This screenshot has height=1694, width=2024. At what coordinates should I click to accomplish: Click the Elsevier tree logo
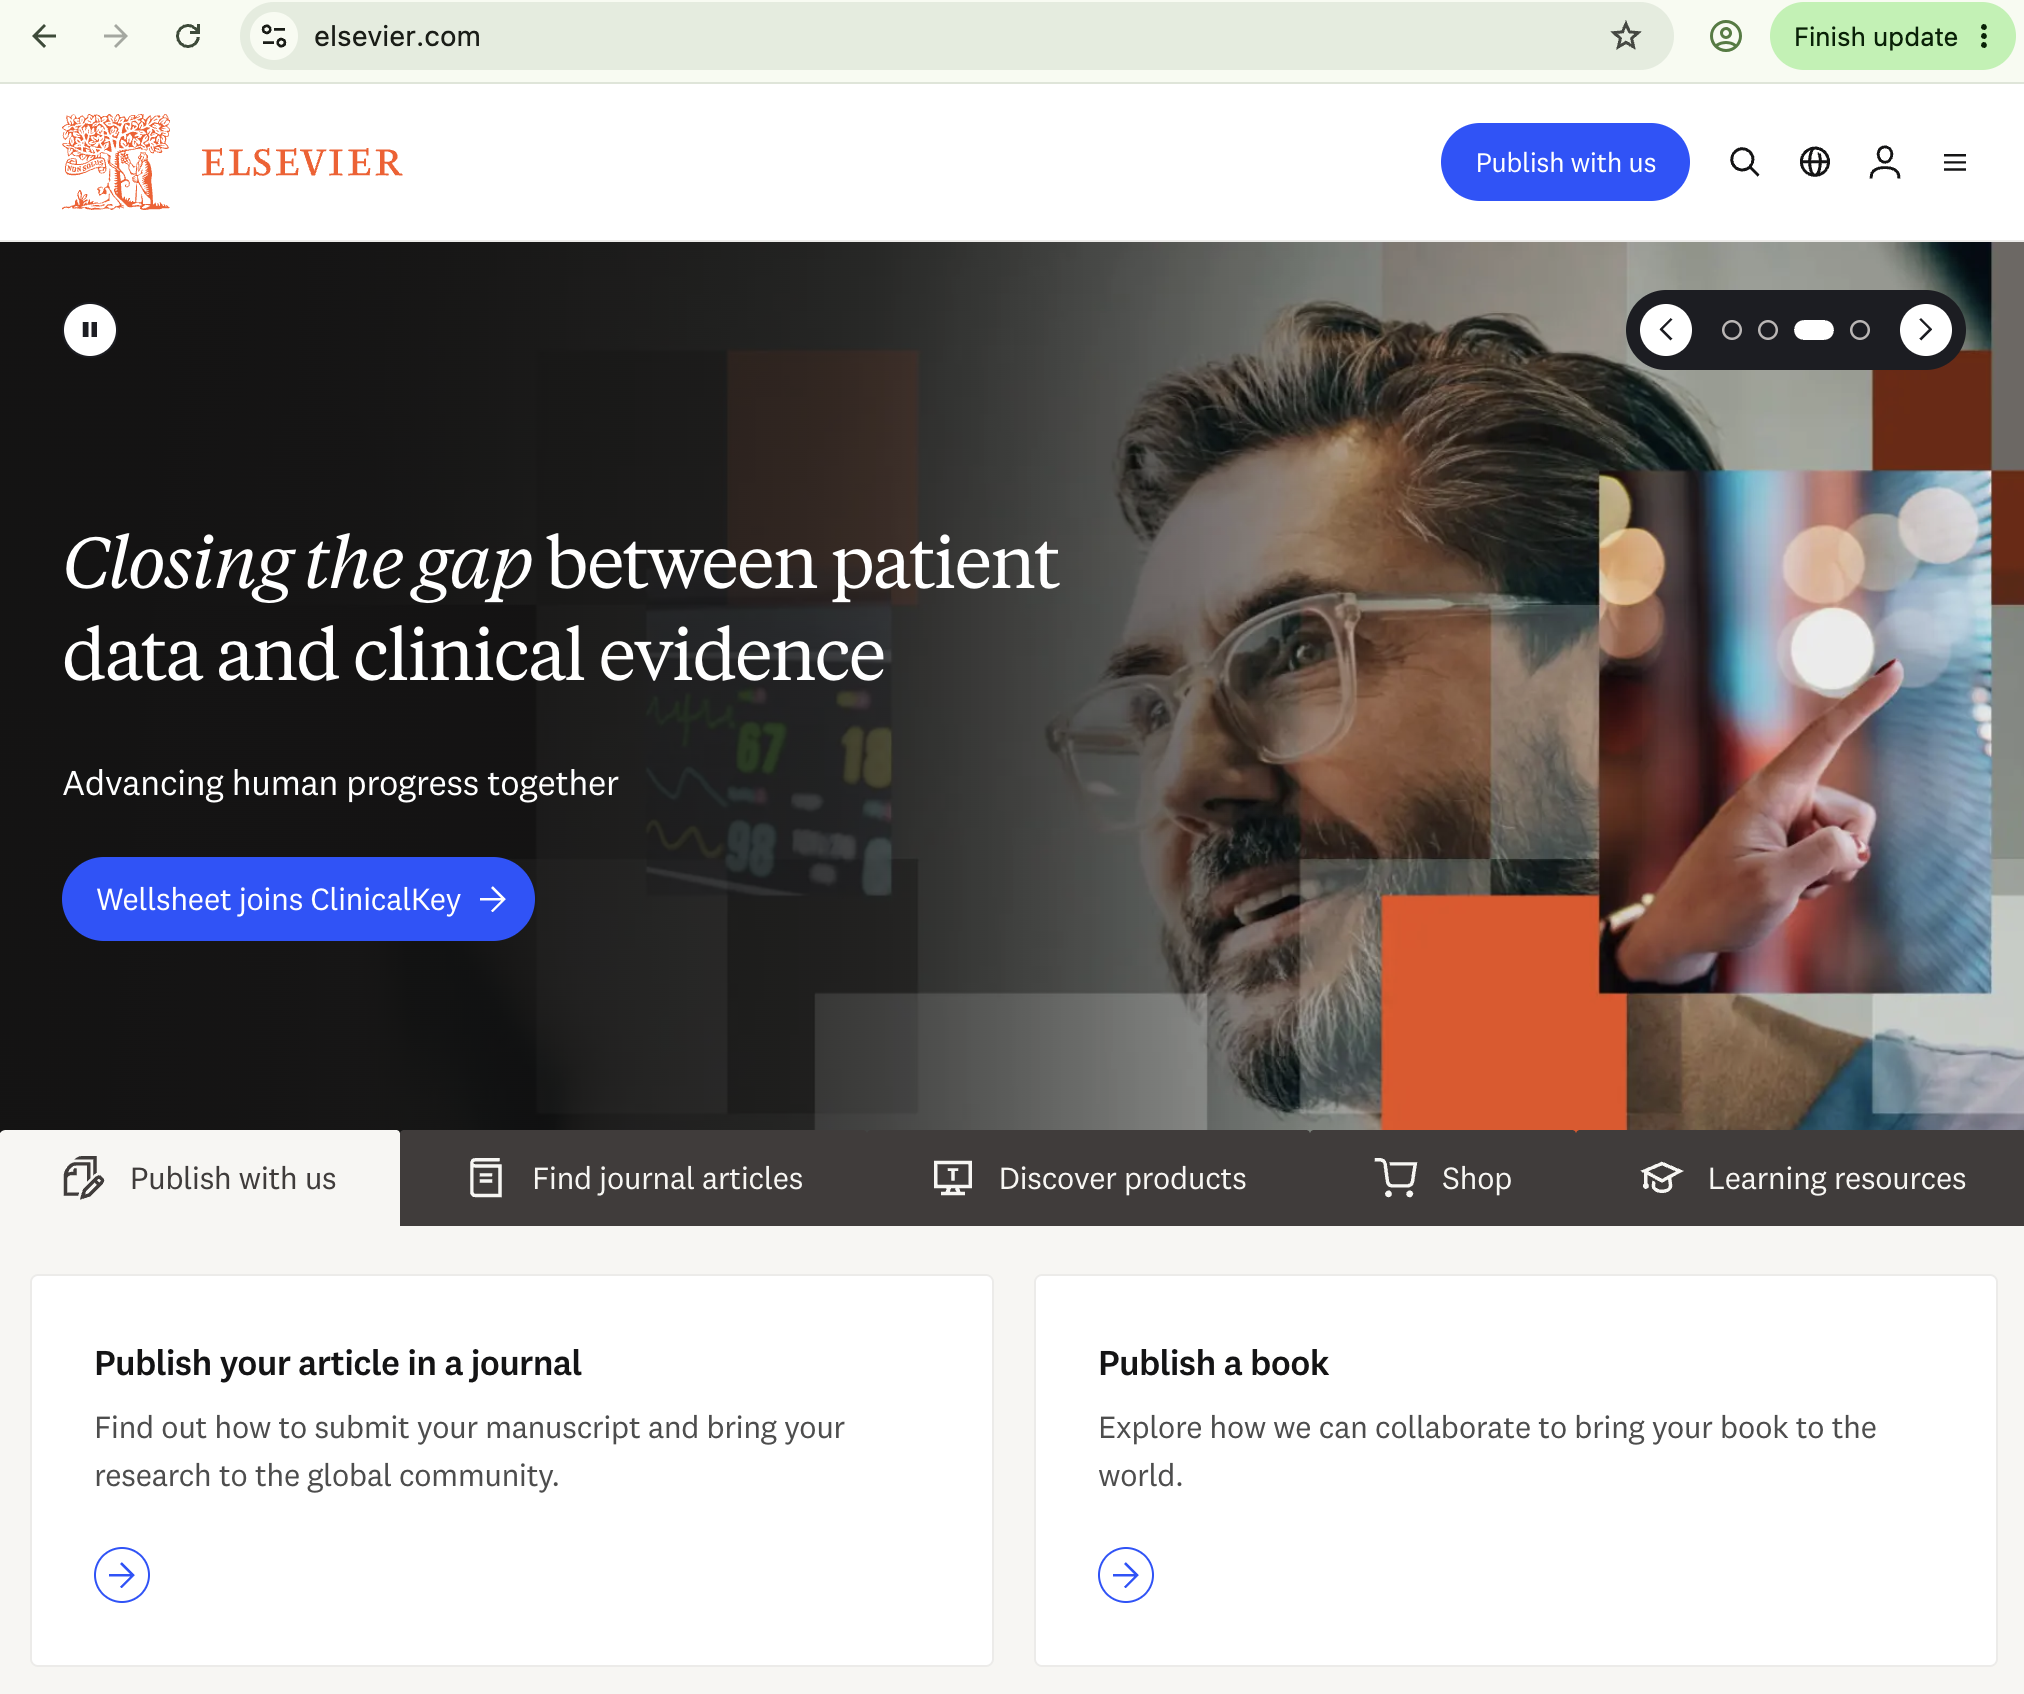(116, 162)
